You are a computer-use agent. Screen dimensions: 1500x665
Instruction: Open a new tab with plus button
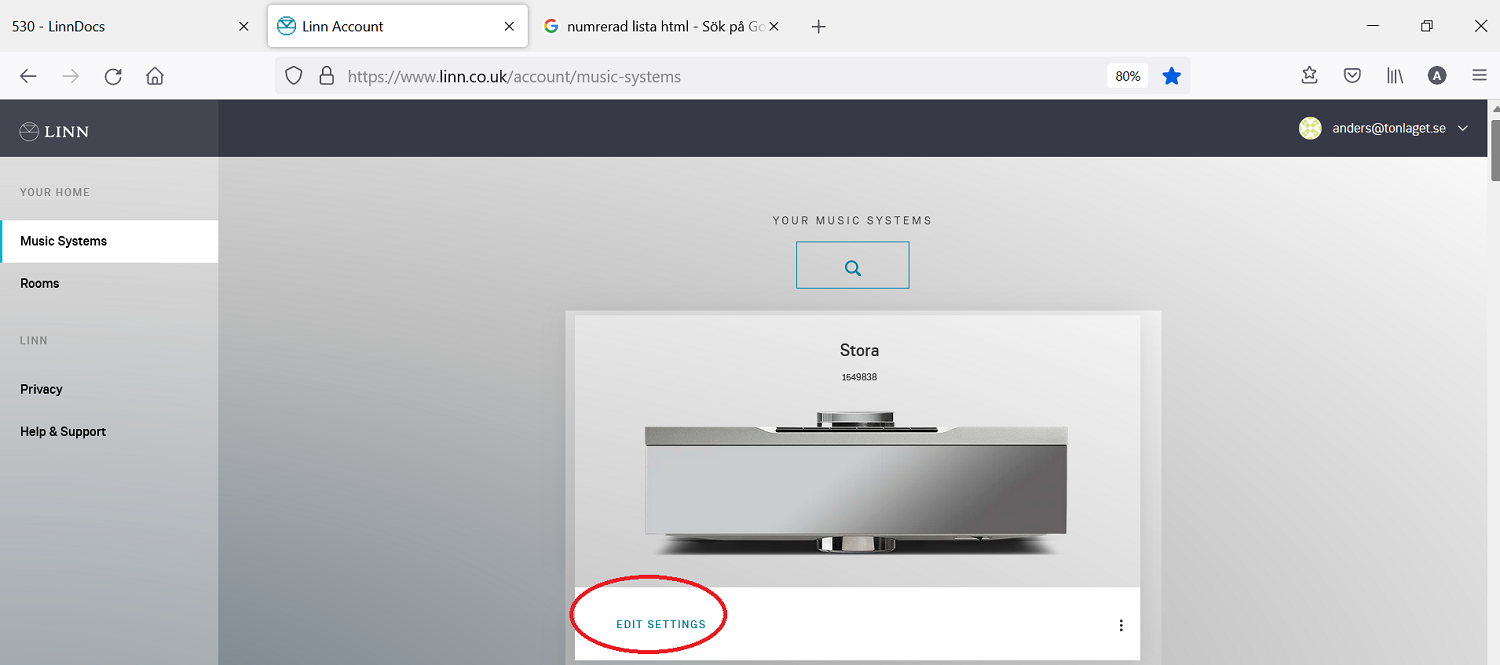coord(818,27)
